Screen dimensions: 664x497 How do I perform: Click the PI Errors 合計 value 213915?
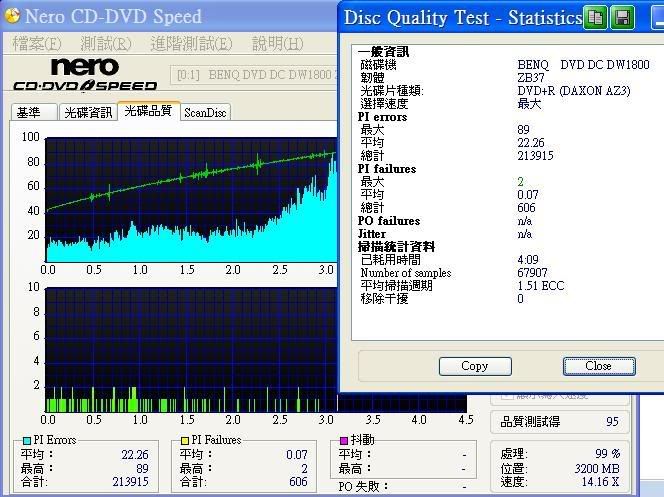[130, 482]
